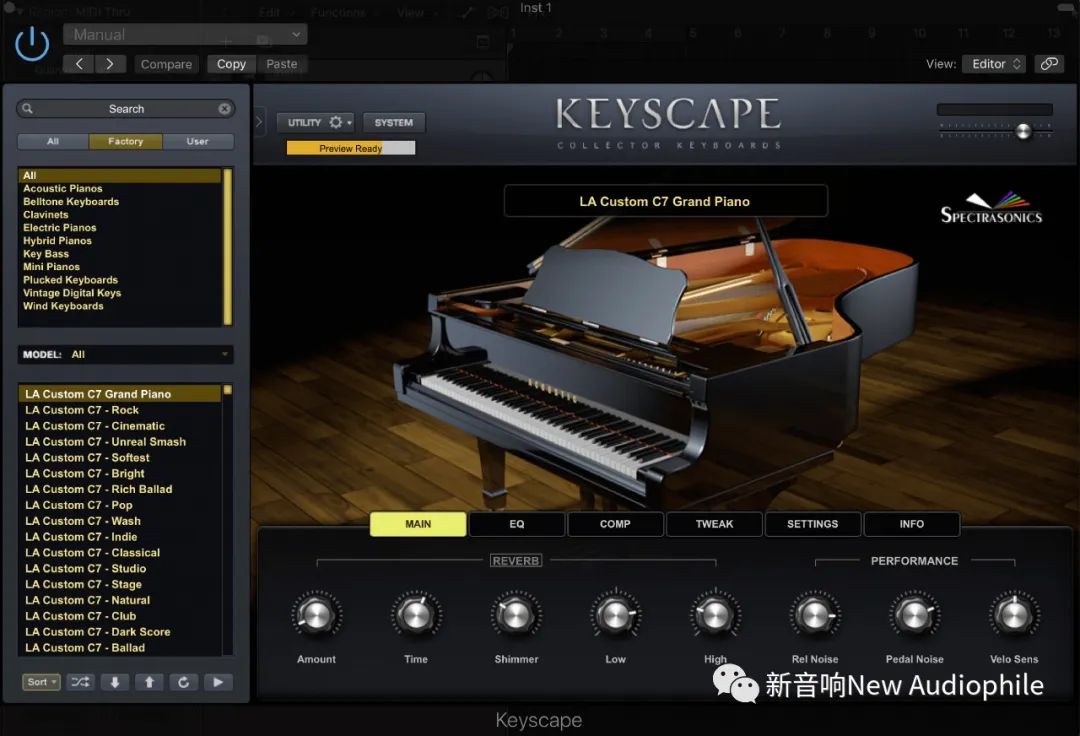Switch to the EQ tab
This screenshot has height=736, width=1080.
(x=516, y=524)
